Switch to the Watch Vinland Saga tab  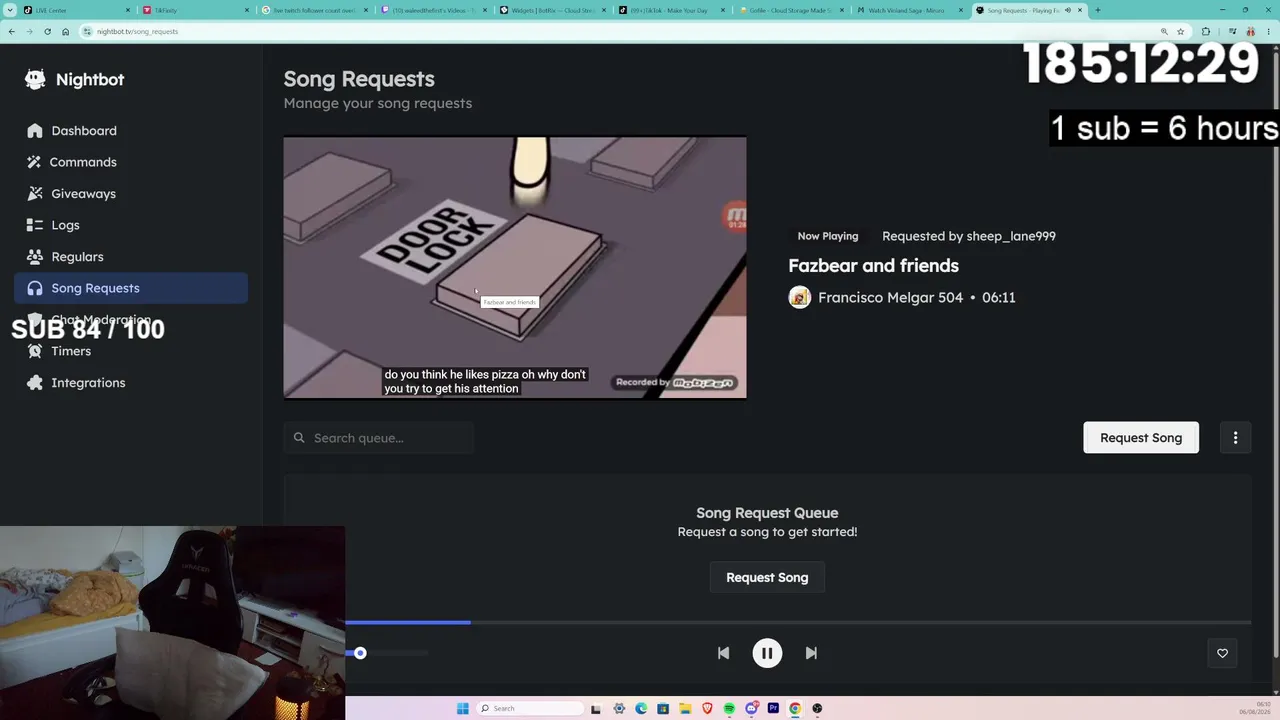pos(910,10)
